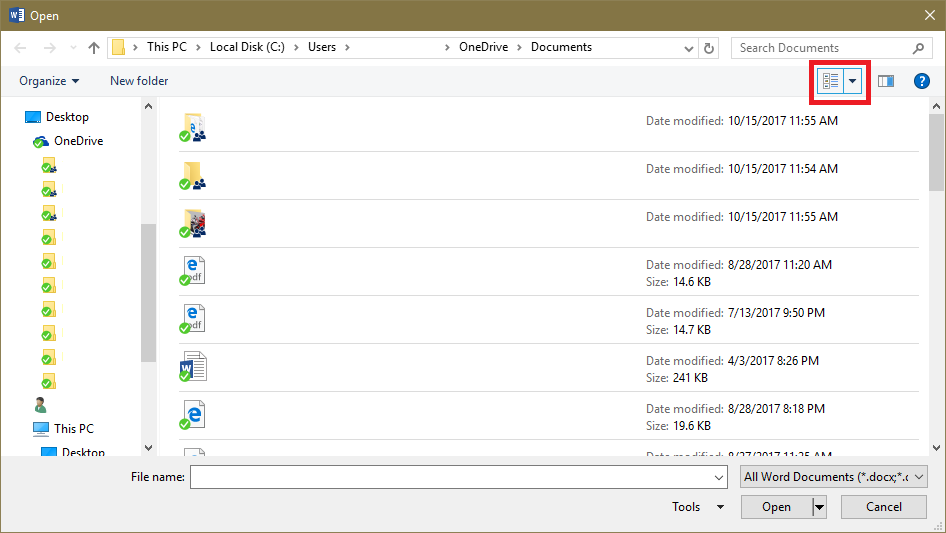The image size is (946, 533).
Task: Click date text 8/28/2017 8:18 PM
Action: 776,409
